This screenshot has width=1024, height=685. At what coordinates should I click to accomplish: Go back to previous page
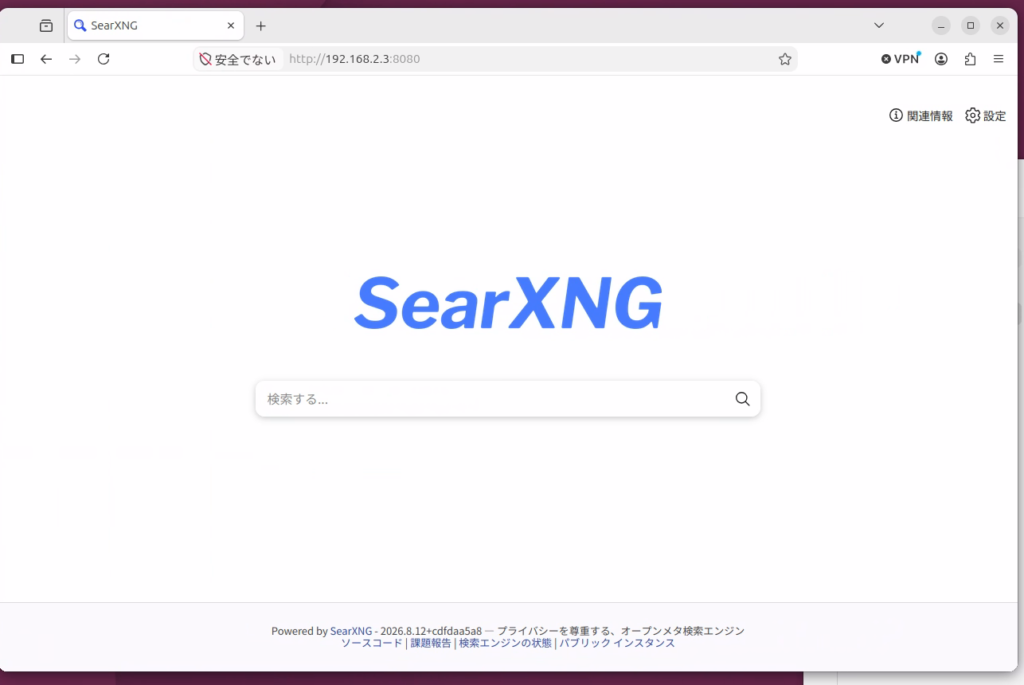[x=46, y=59]
